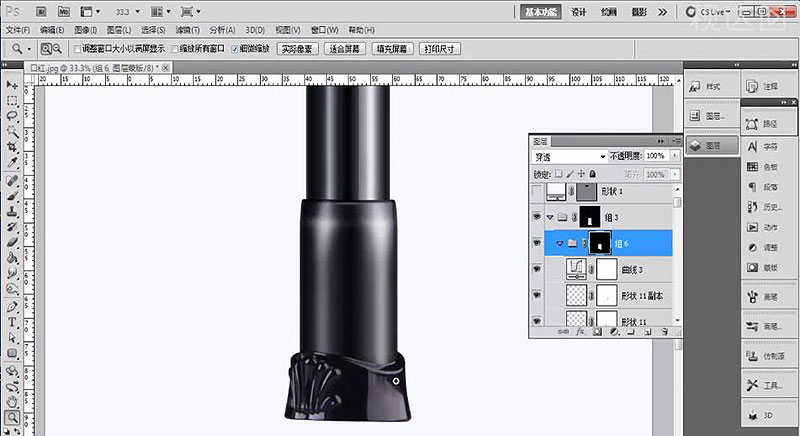
Task: Click the zoom in mode icon
Action: click(x=46, y=48)
